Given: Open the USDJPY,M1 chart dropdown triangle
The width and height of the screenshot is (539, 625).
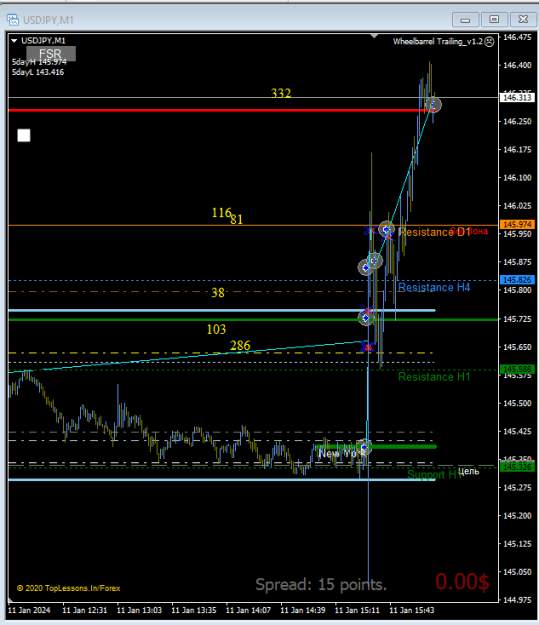Looking at the screenshot, I should (x=14, y=41).
